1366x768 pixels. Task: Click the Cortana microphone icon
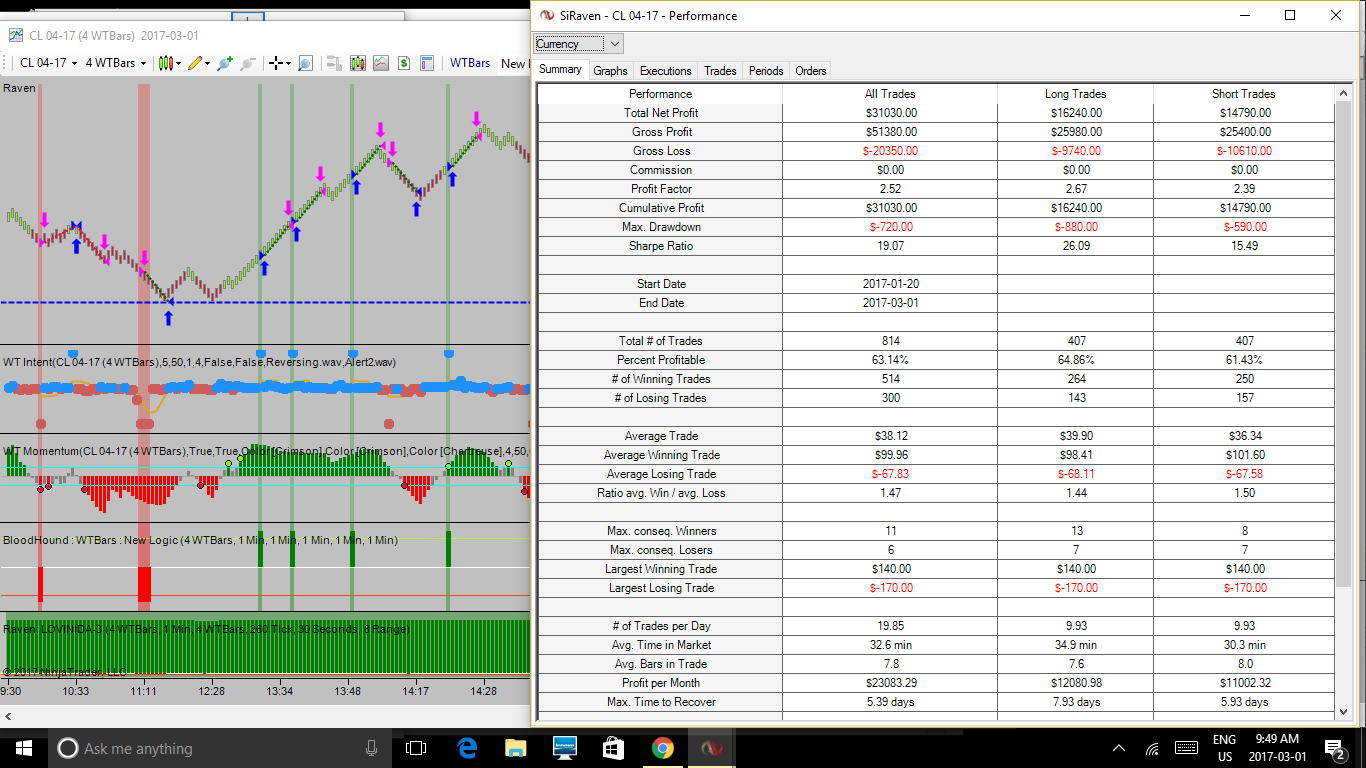click(x=371, y=748)
